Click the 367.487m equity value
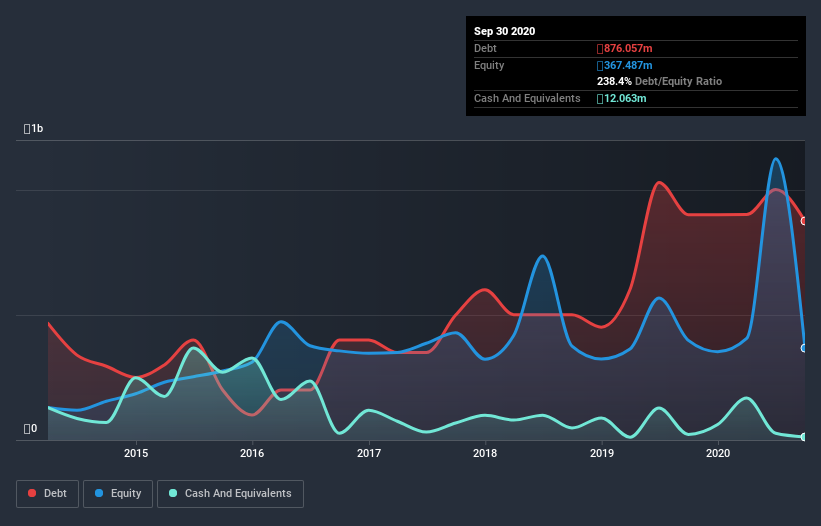 click(625, 65)
